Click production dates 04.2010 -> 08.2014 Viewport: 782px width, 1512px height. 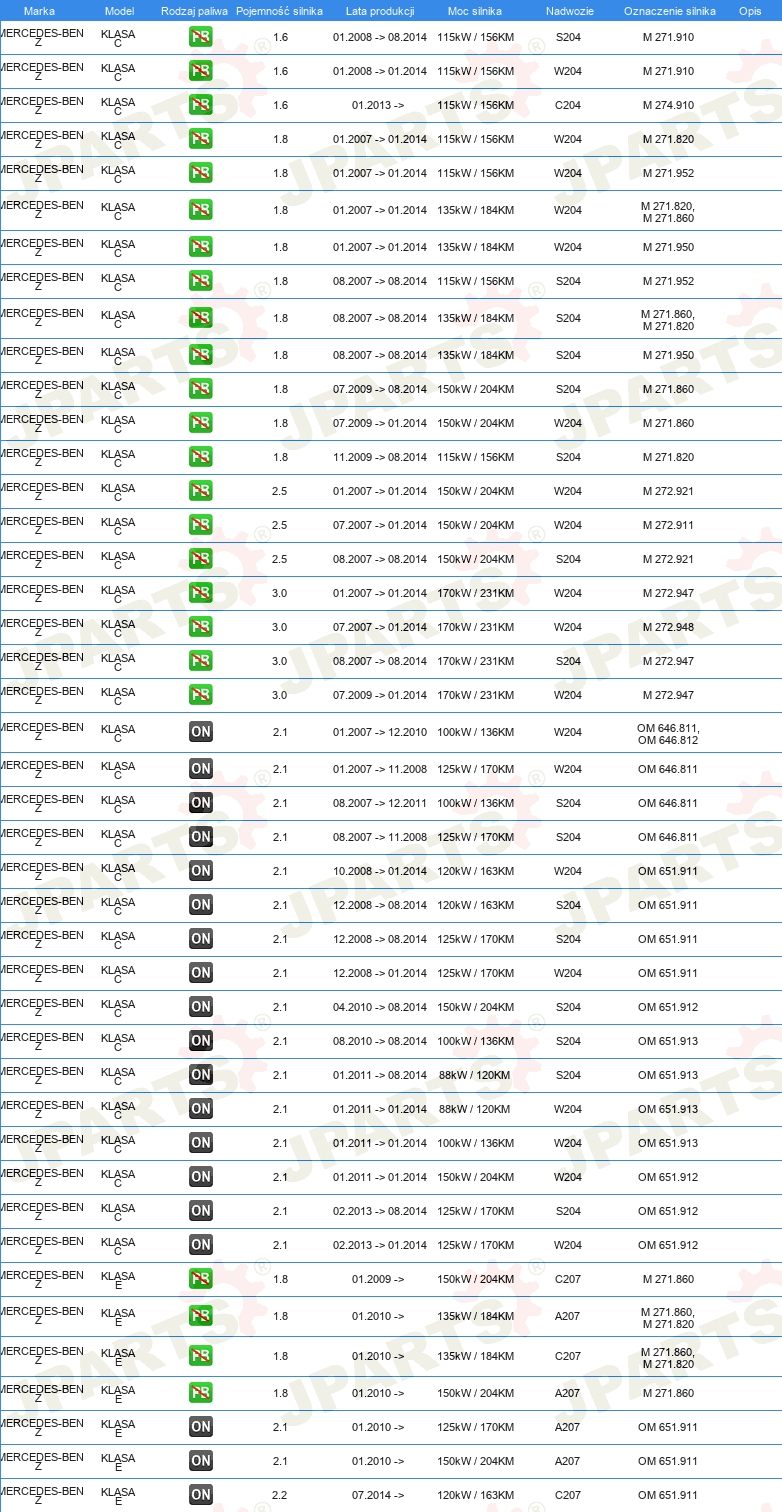point(380,1007)
